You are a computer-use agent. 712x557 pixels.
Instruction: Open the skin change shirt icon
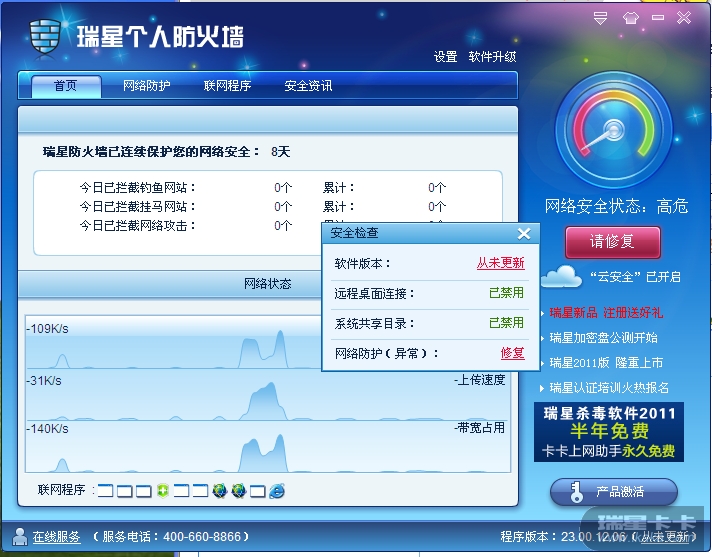coord(630,18)
